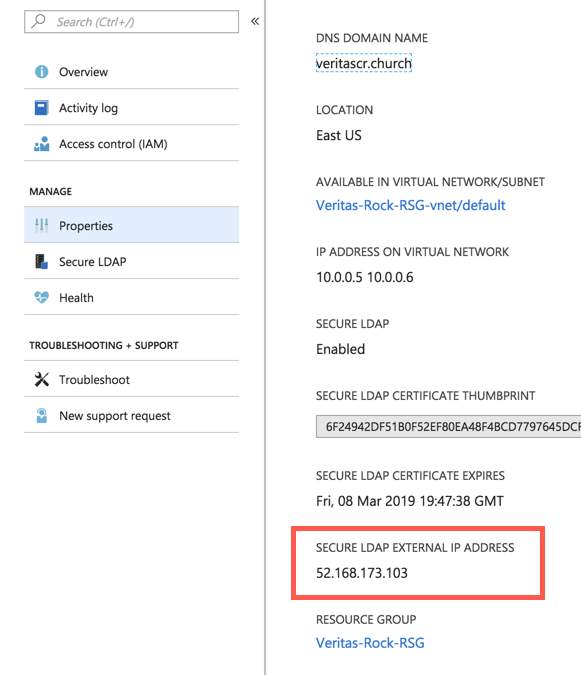Click the Secure LDAP Enabled value

(x=340, y=349)
